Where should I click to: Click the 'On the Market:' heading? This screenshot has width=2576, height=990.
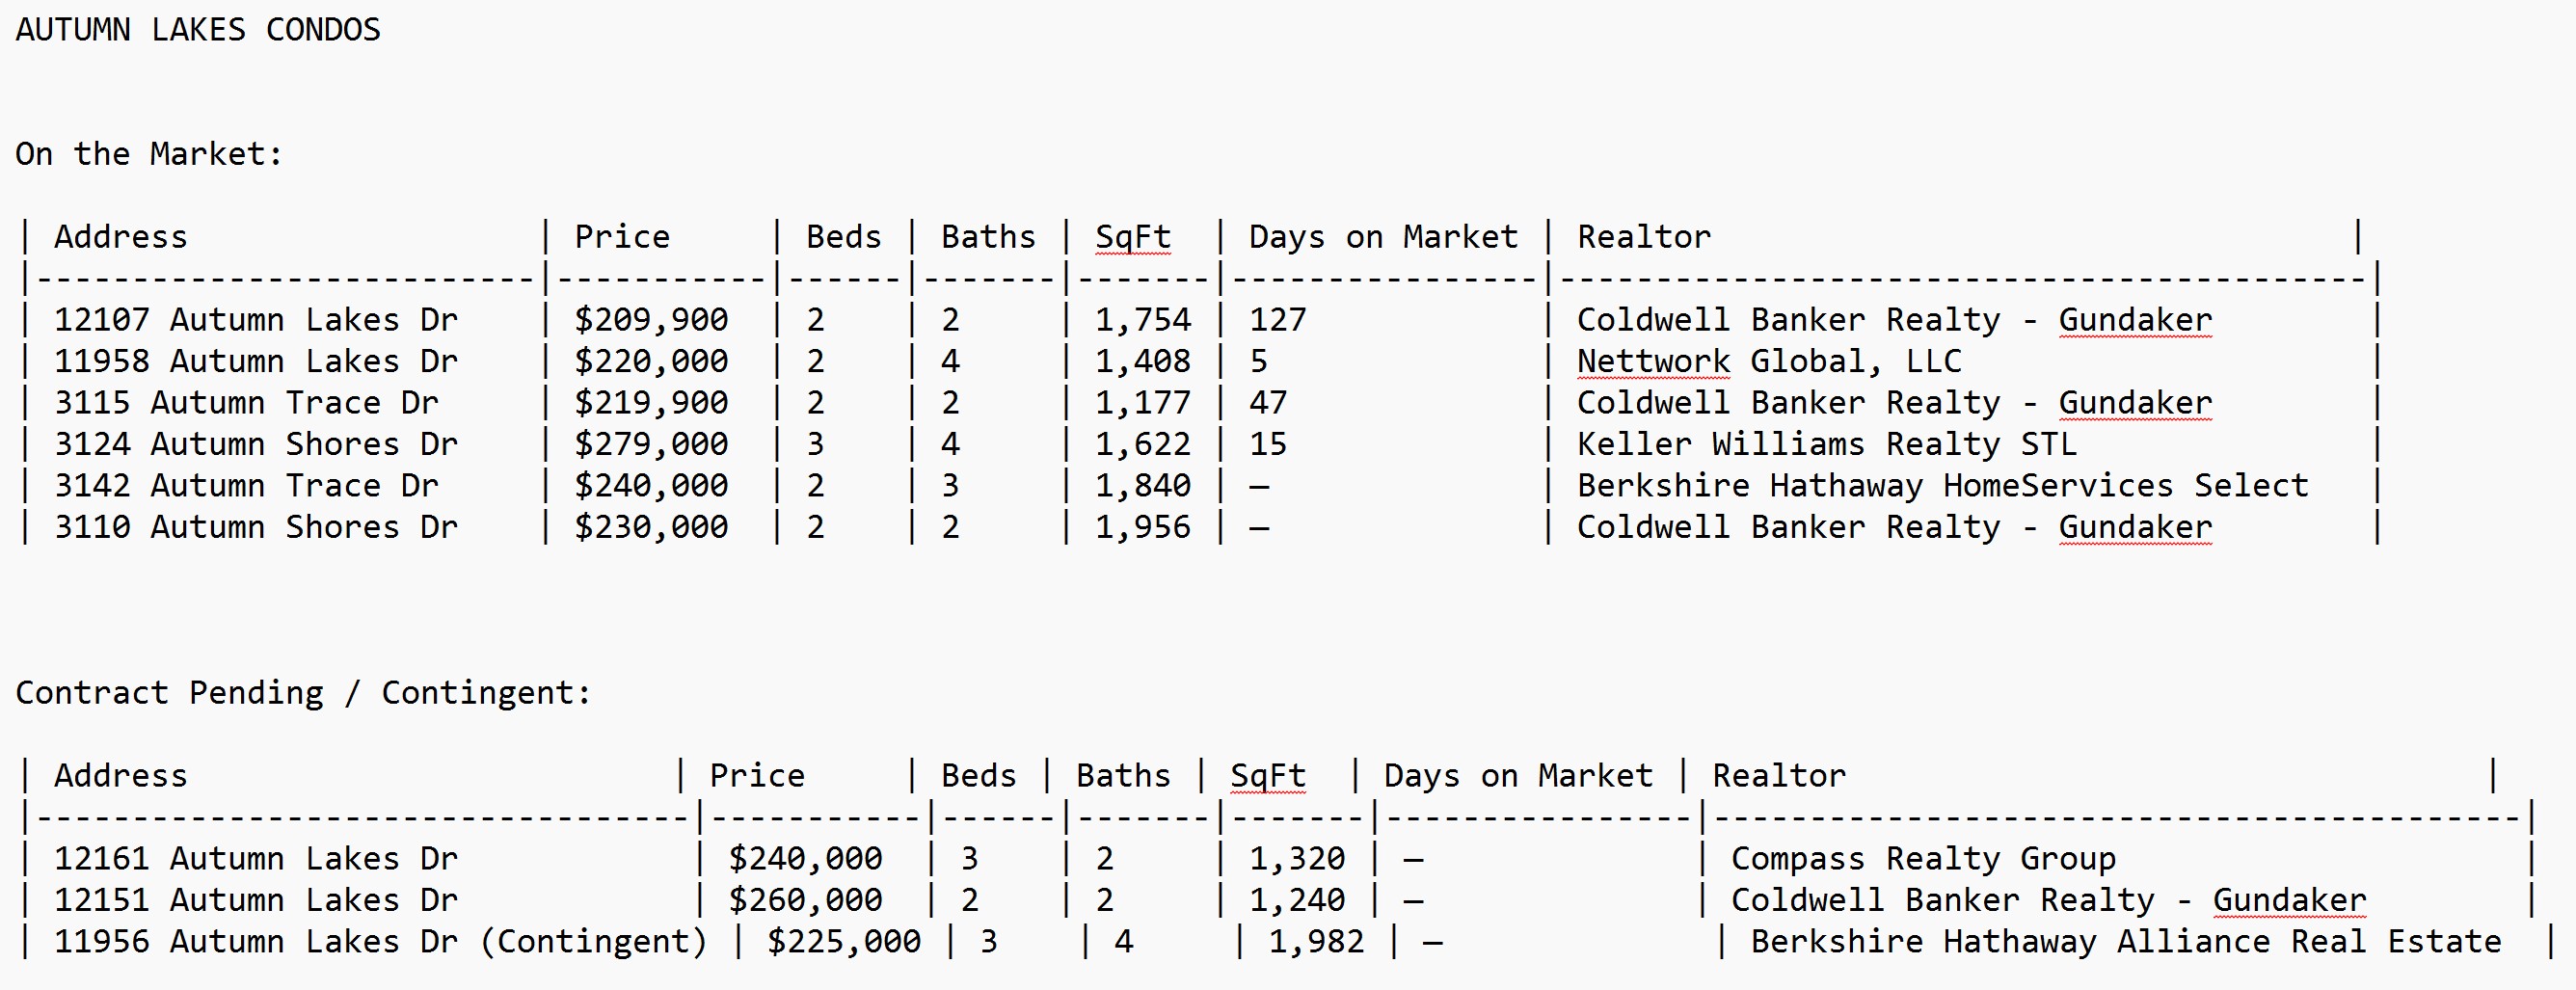[149, 154]
